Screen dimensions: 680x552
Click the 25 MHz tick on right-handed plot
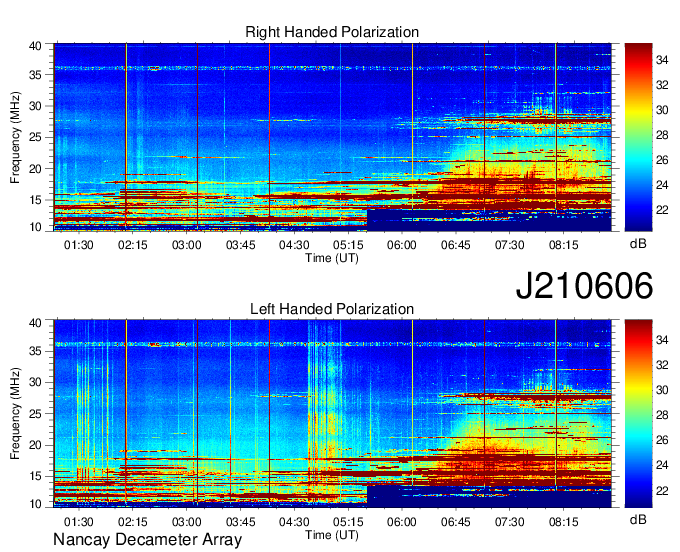[x=35, y=137]
